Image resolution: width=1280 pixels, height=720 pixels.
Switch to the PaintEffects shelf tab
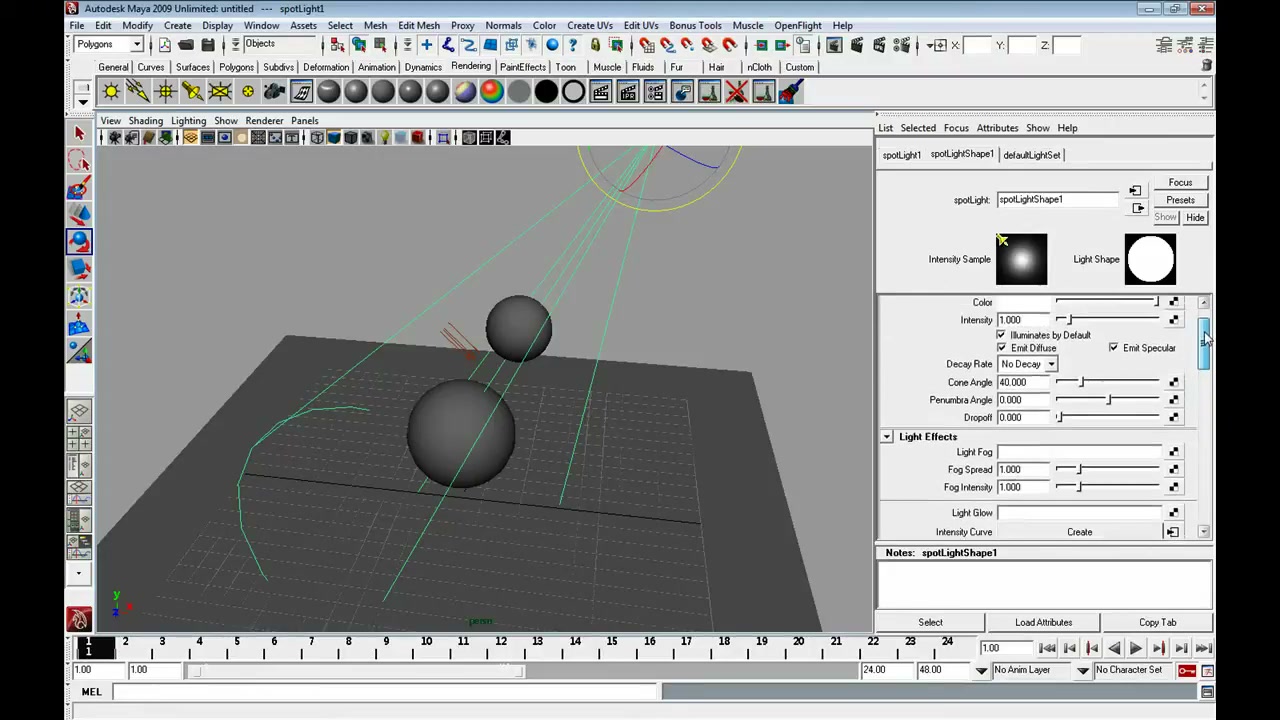pyautogui.click(x=523, y=67)
